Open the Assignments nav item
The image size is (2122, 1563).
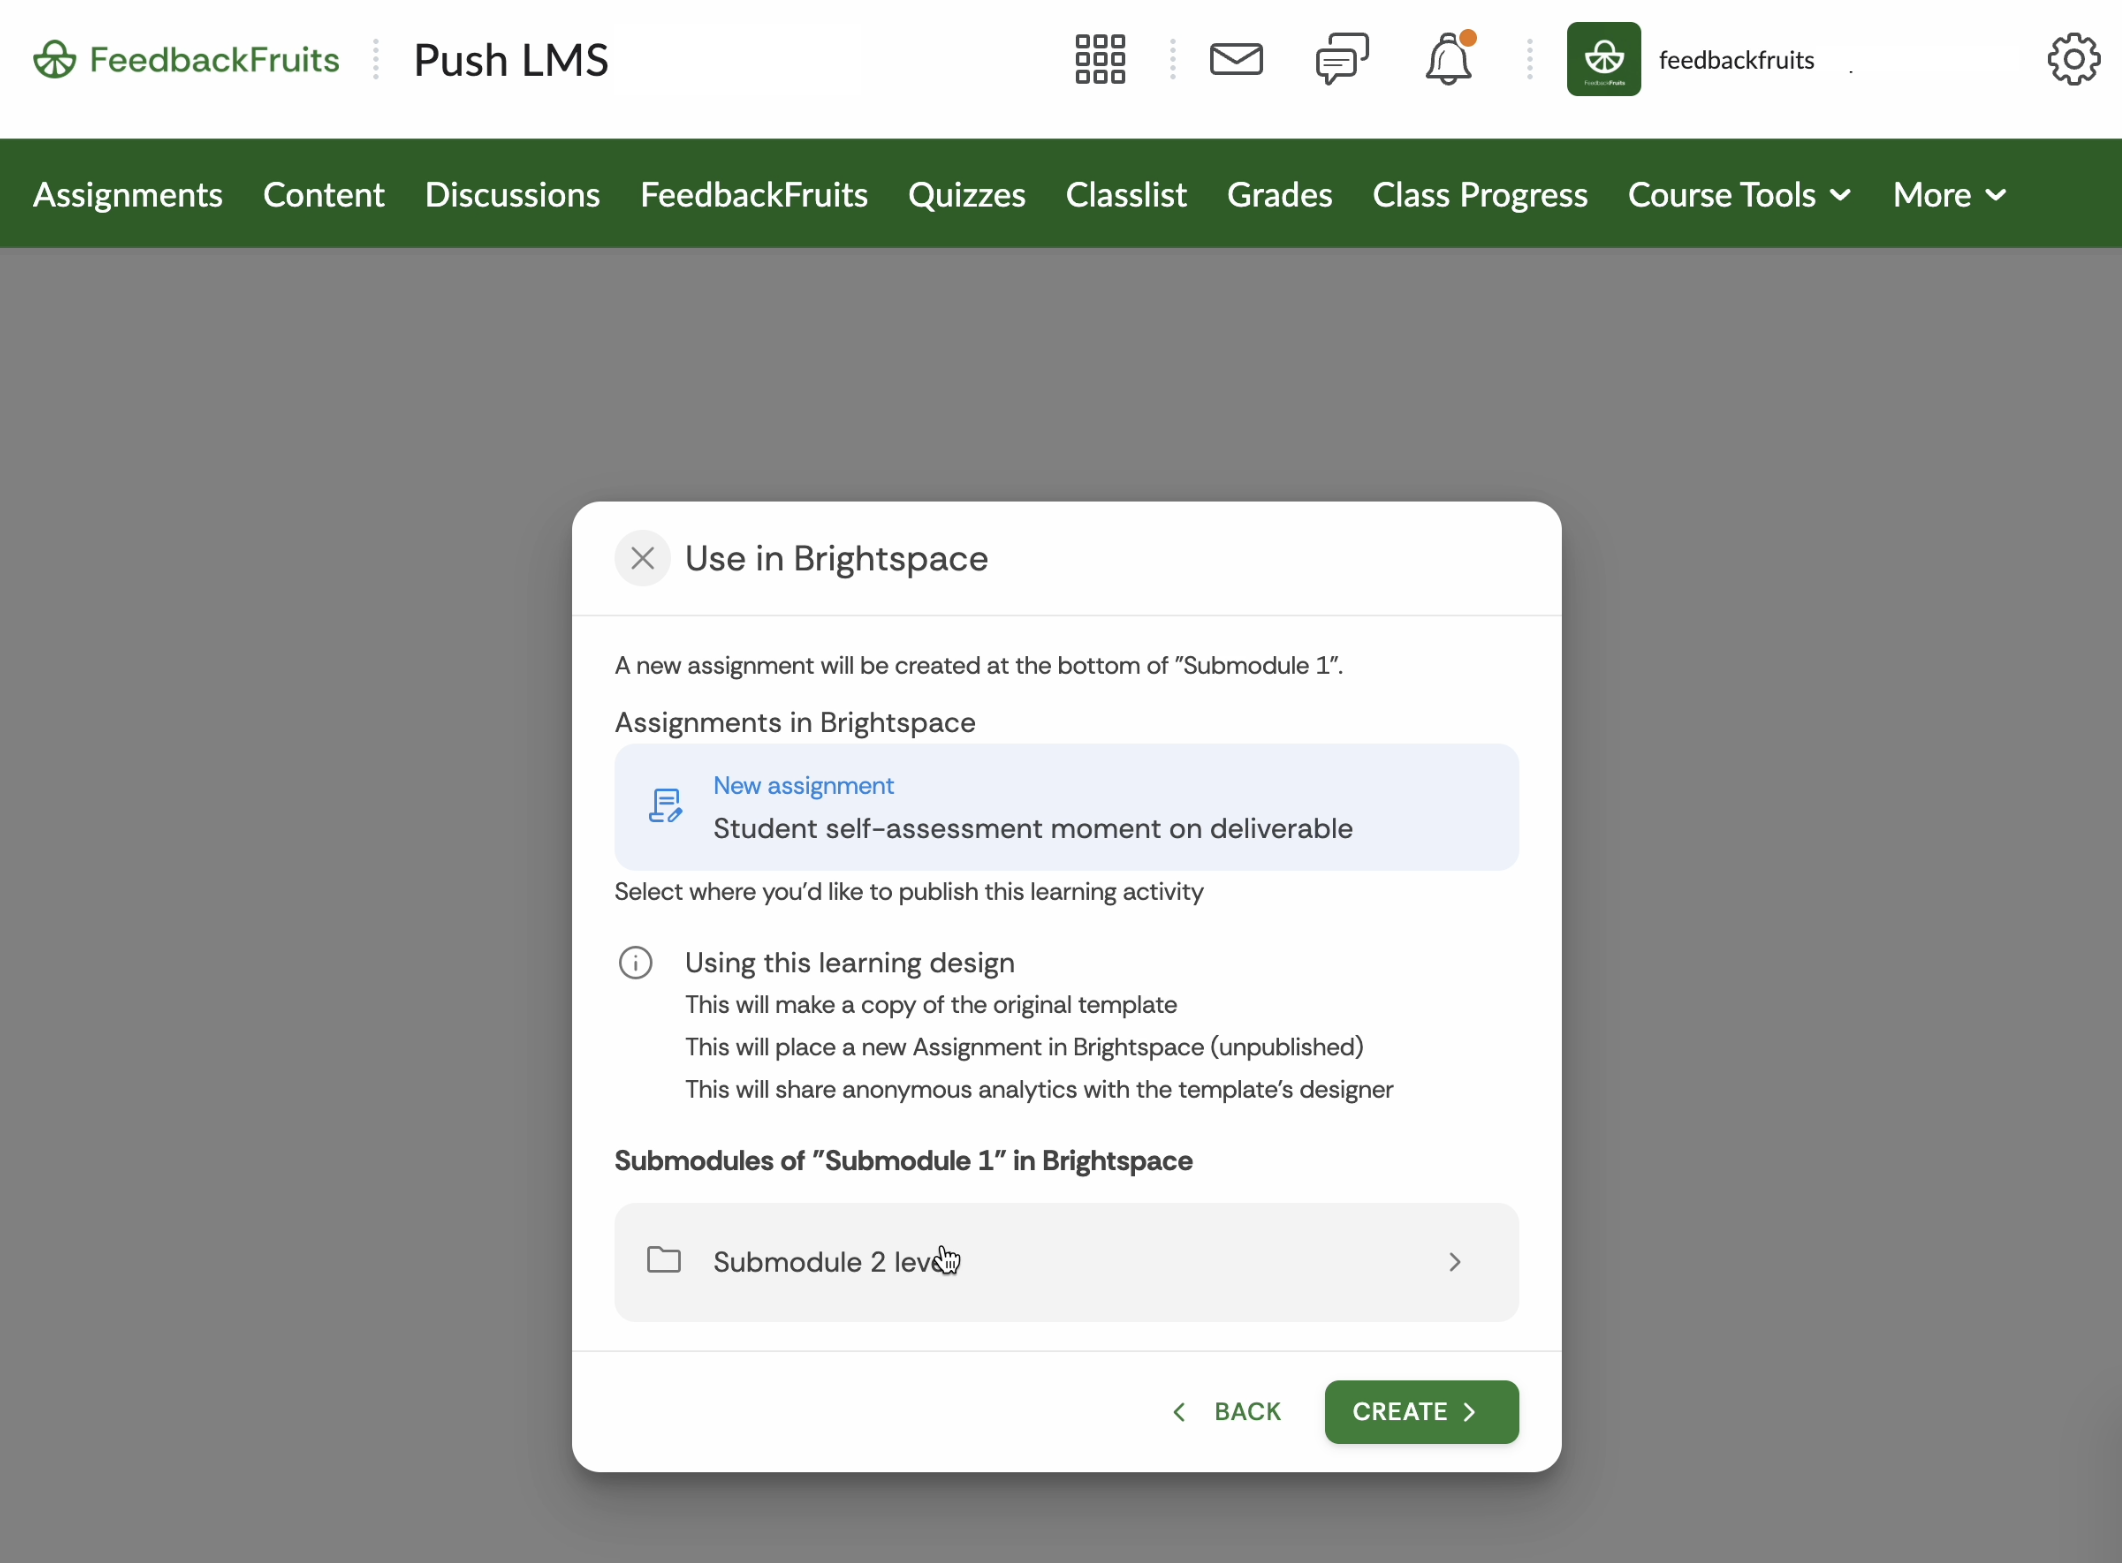point(128,195)
